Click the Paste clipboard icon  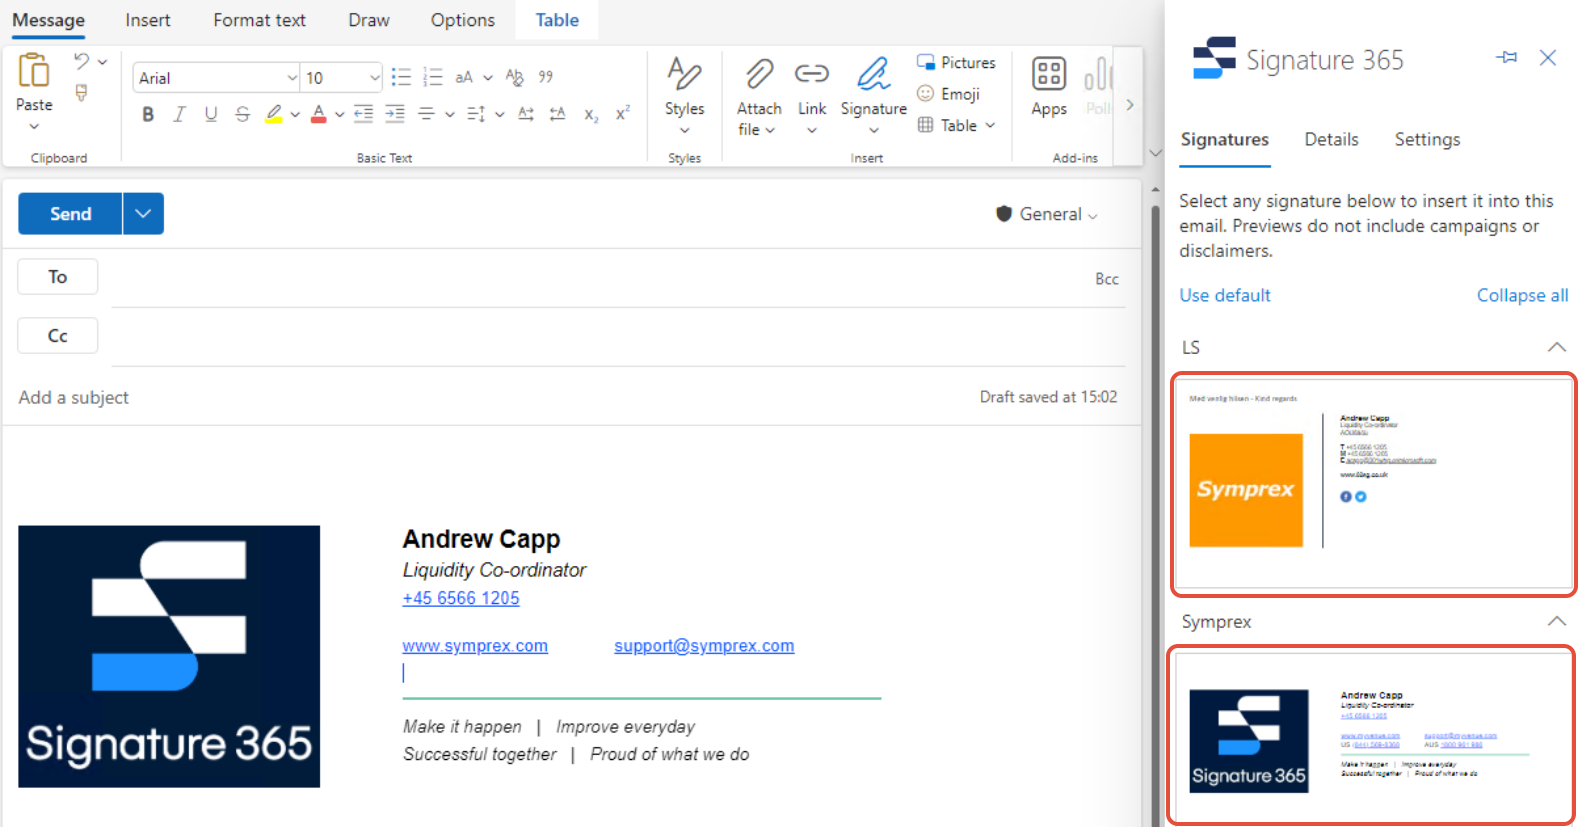click(33, 71)
